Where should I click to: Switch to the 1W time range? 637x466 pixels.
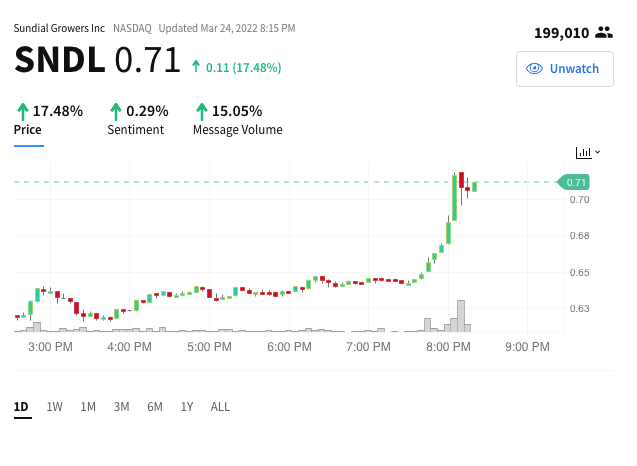click(x=54, y=407)
